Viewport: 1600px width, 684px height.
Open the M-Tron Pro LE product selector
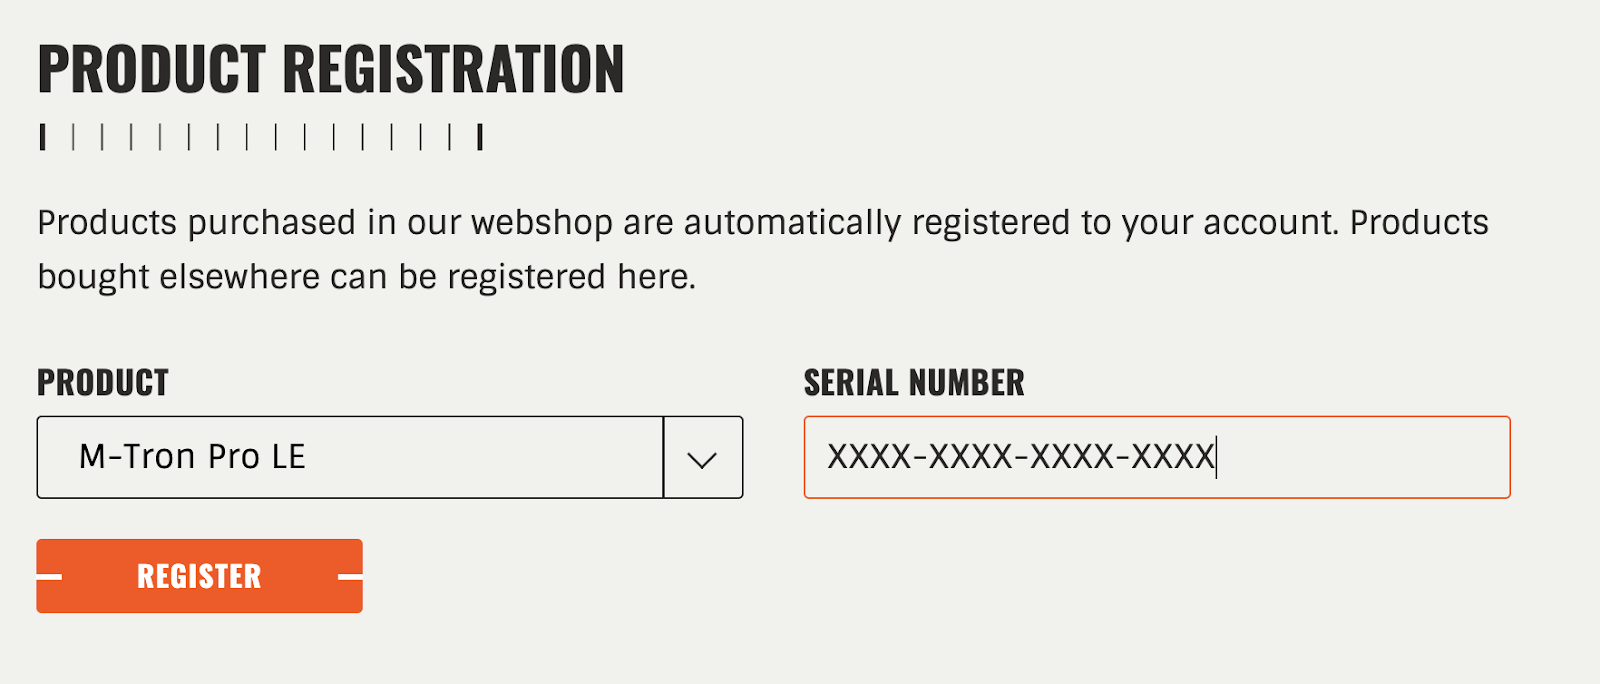(x=390, y=457)
